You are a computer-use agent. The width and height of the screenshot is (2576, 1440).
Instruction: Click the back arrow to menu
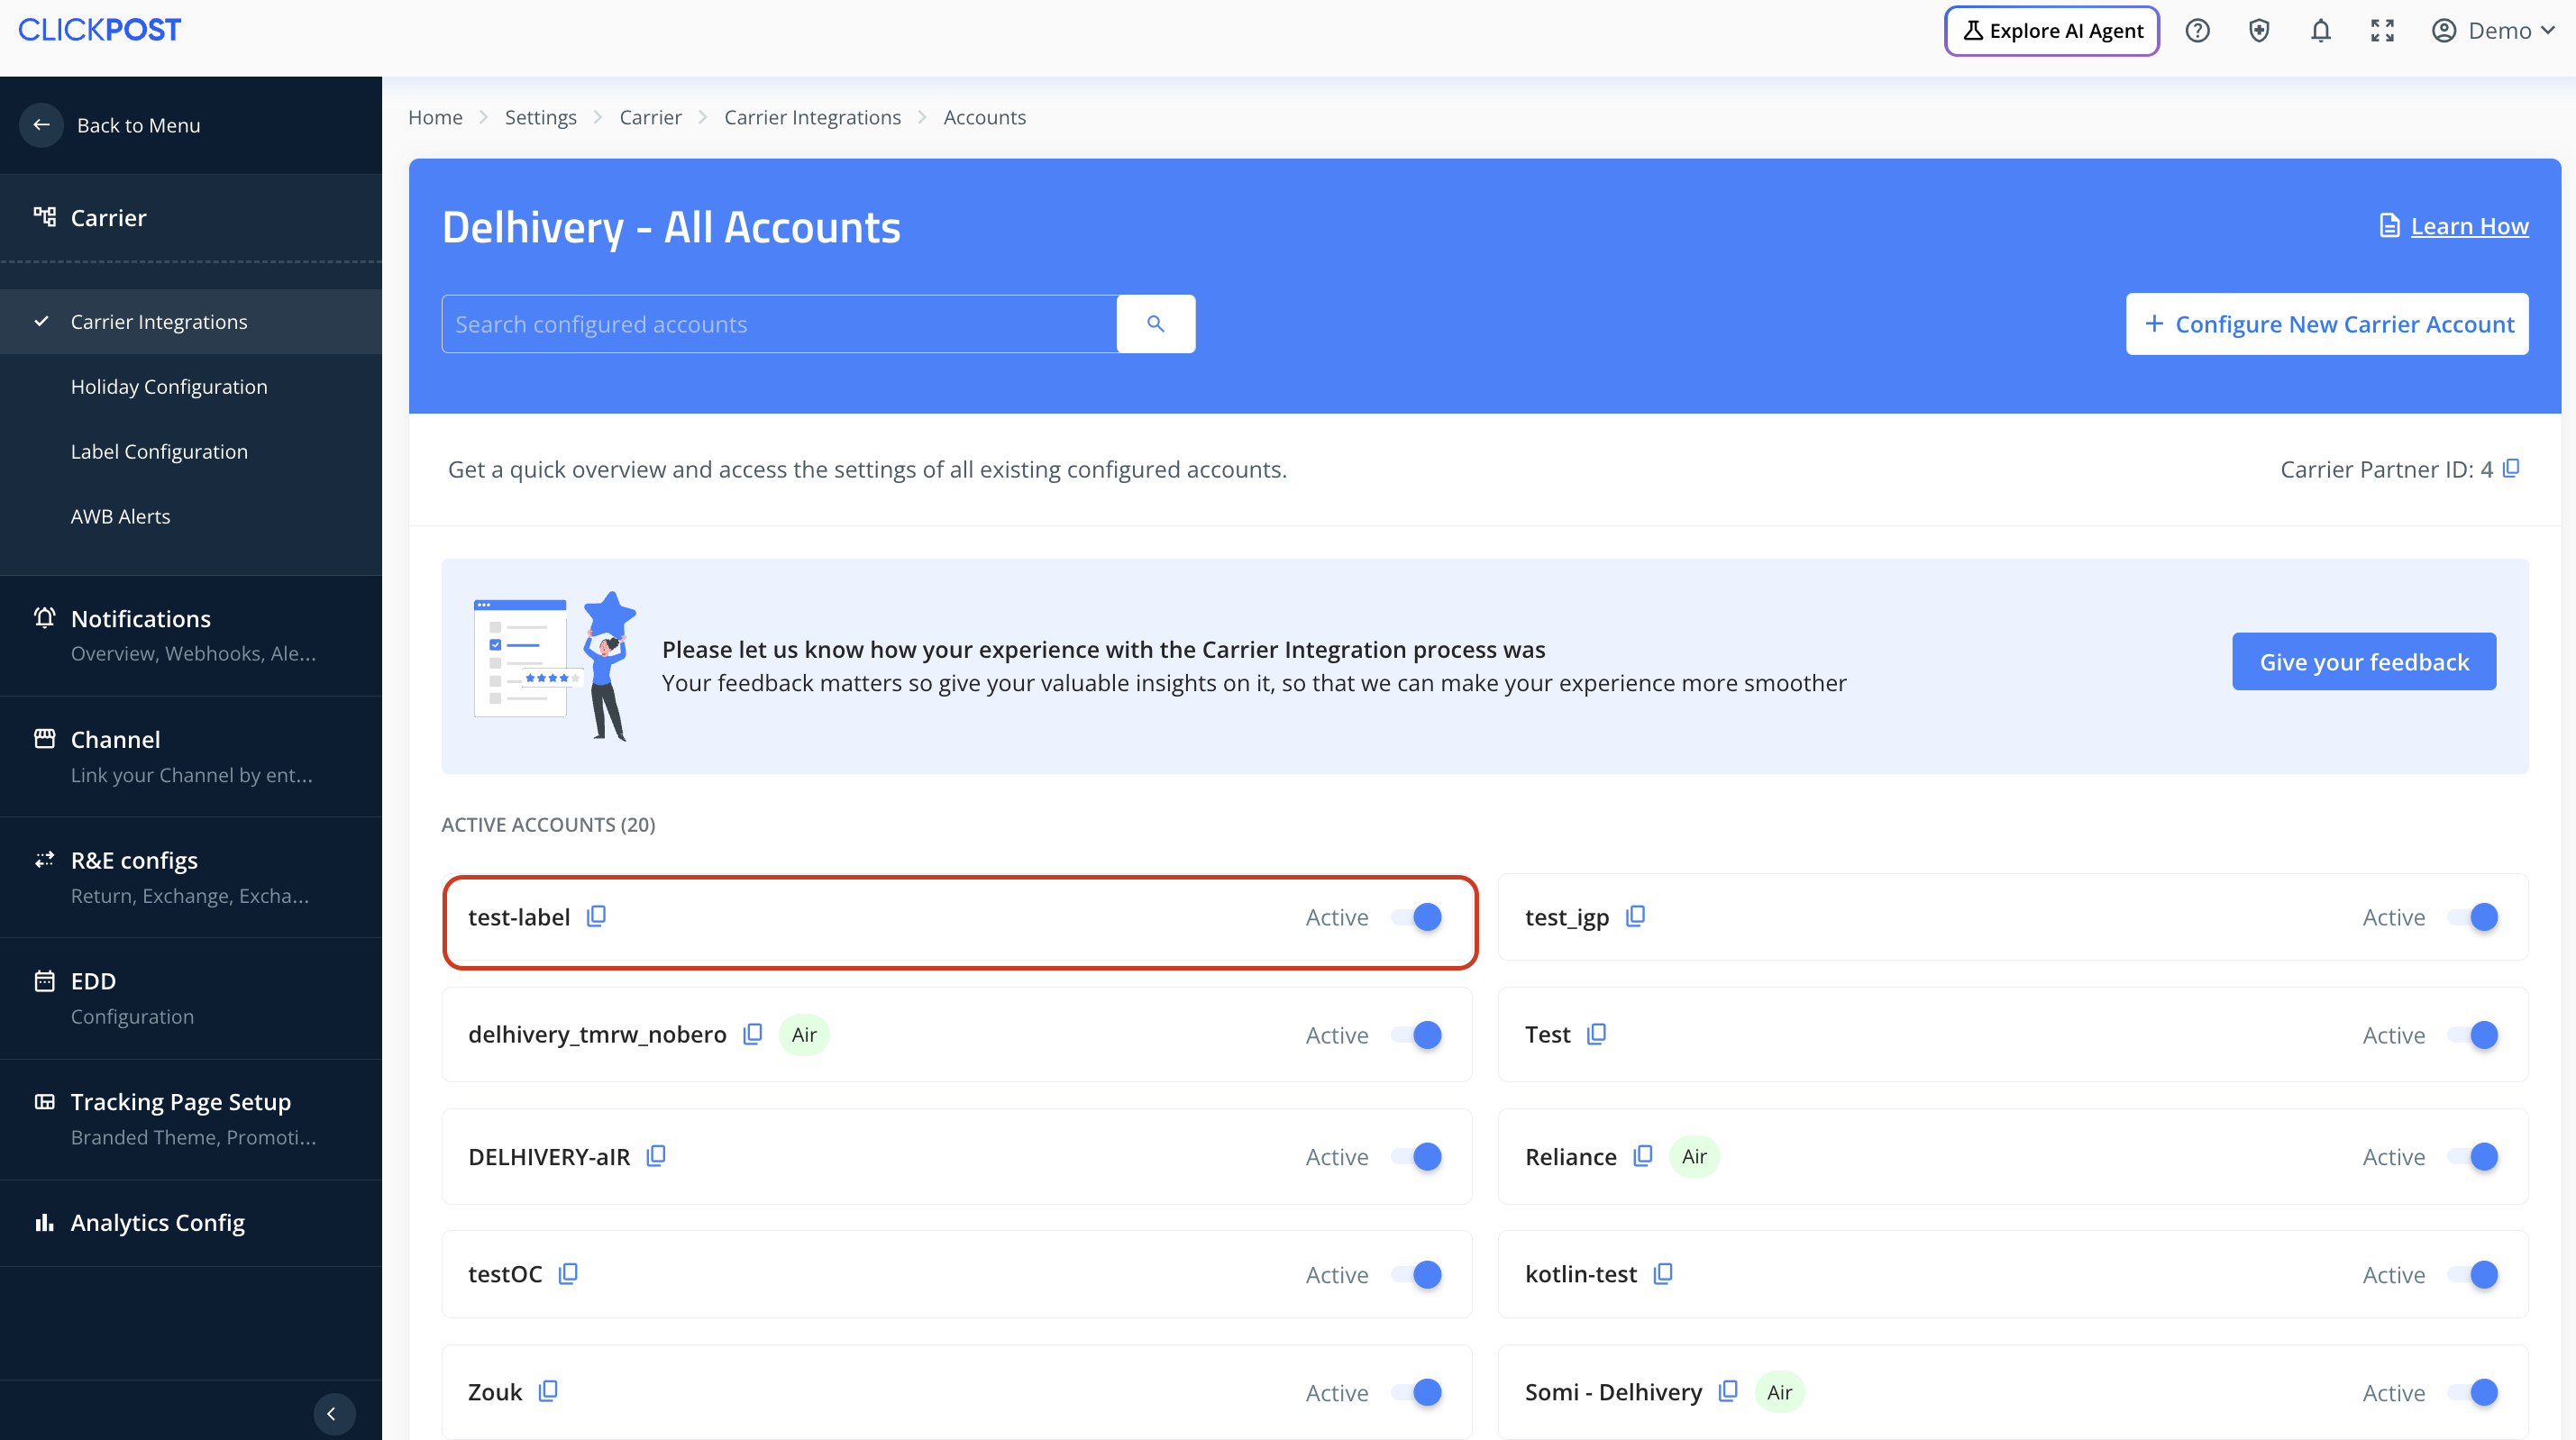(41, 125)
